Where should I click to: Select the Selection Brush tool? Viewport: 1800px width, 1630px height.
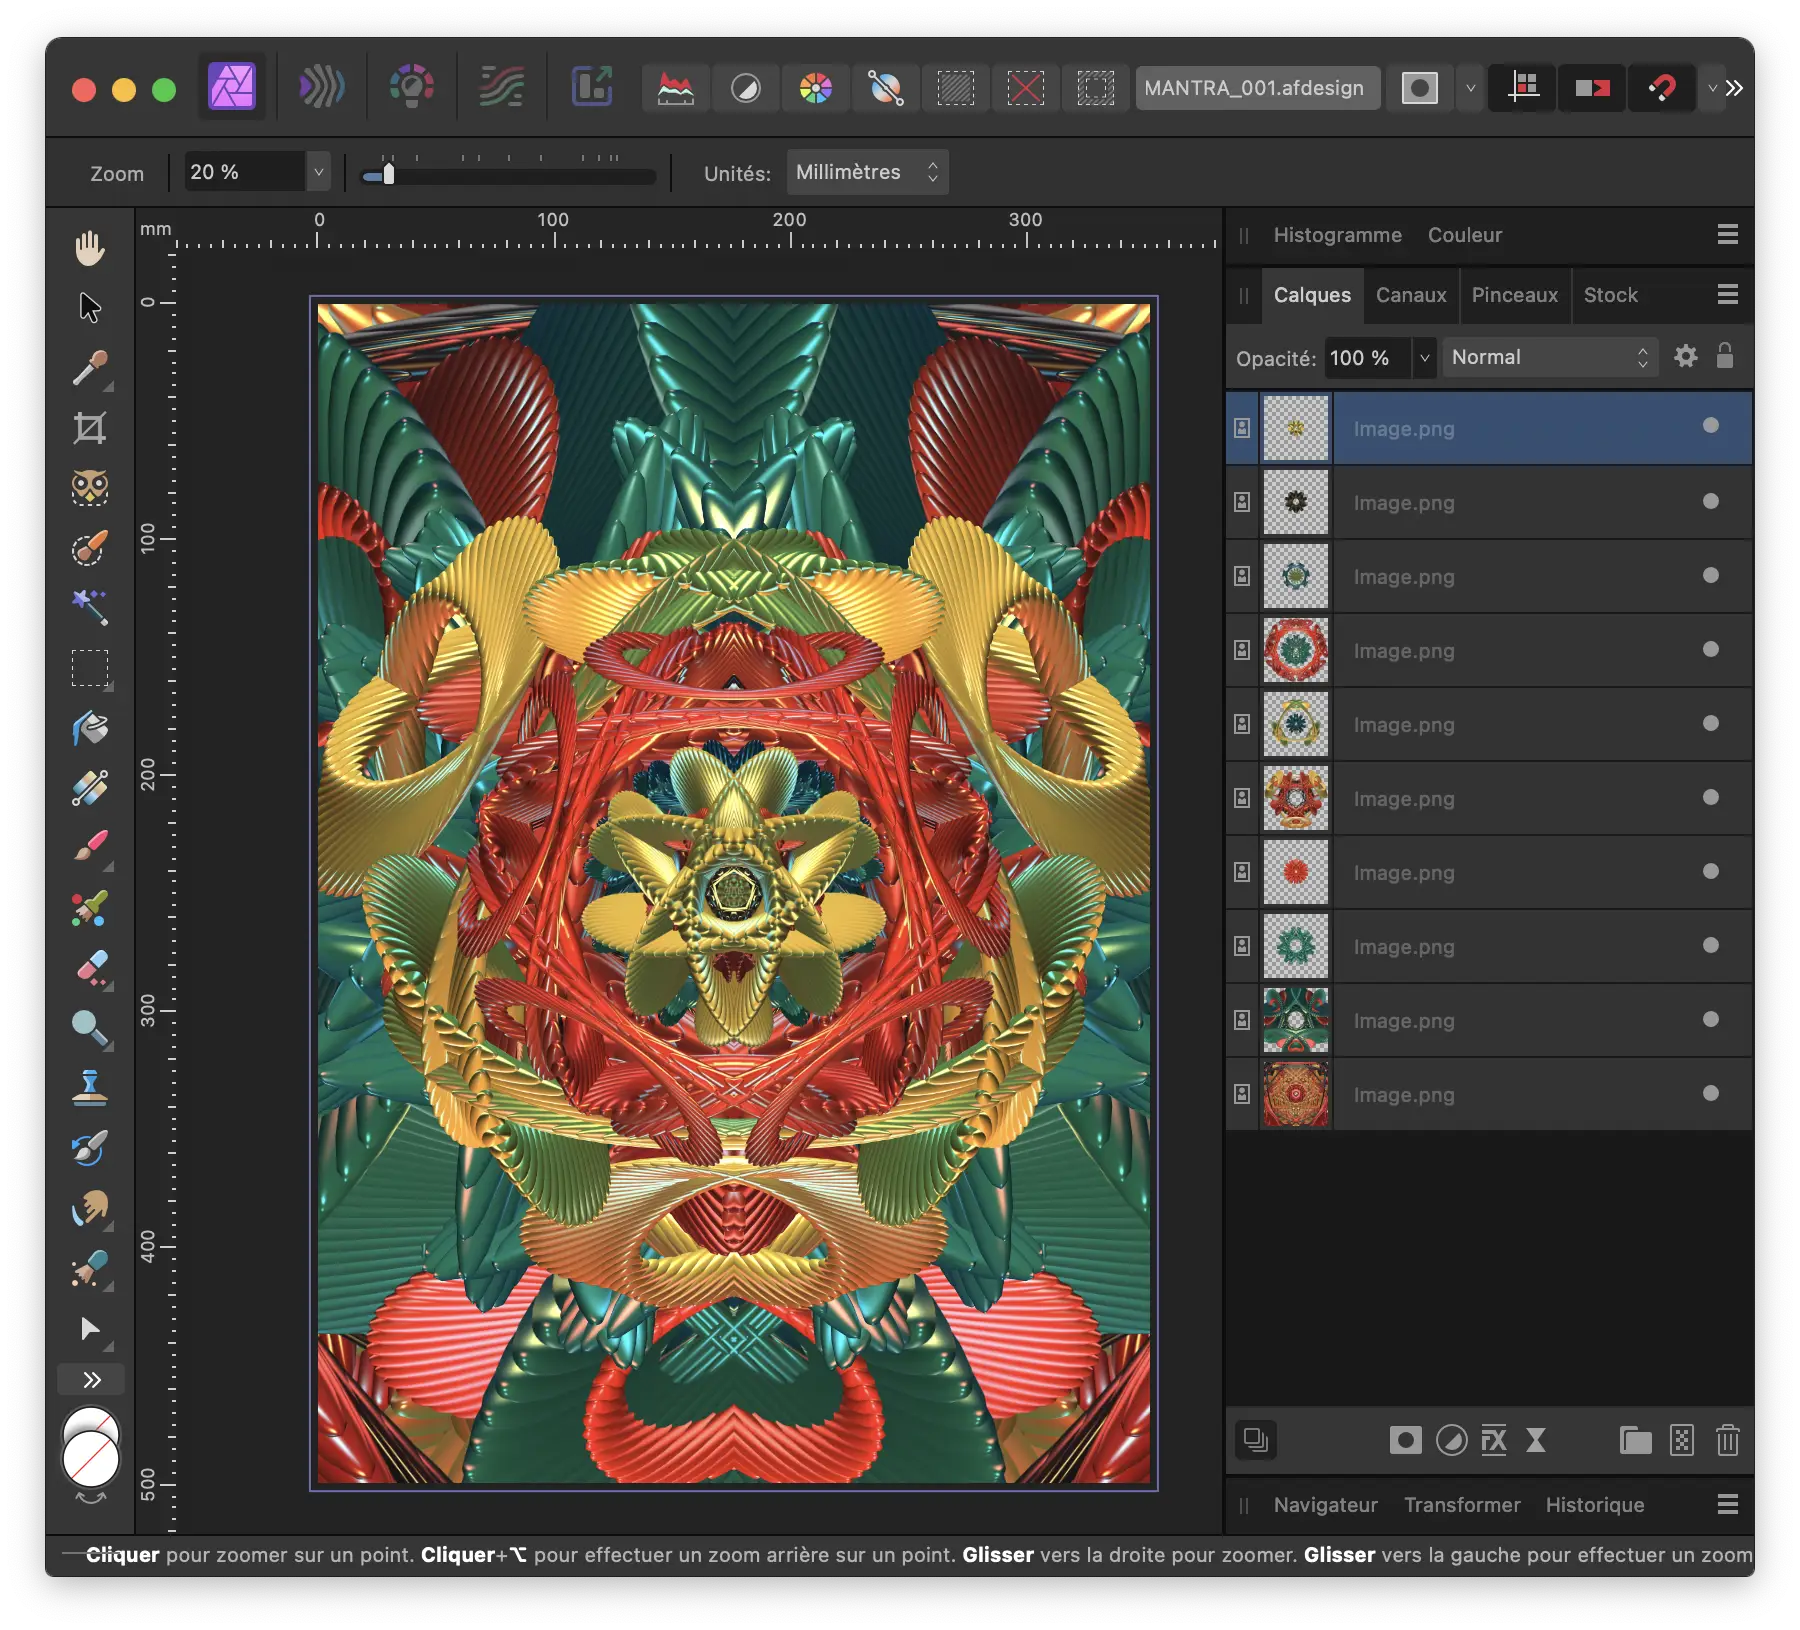[x=90, y=548]
